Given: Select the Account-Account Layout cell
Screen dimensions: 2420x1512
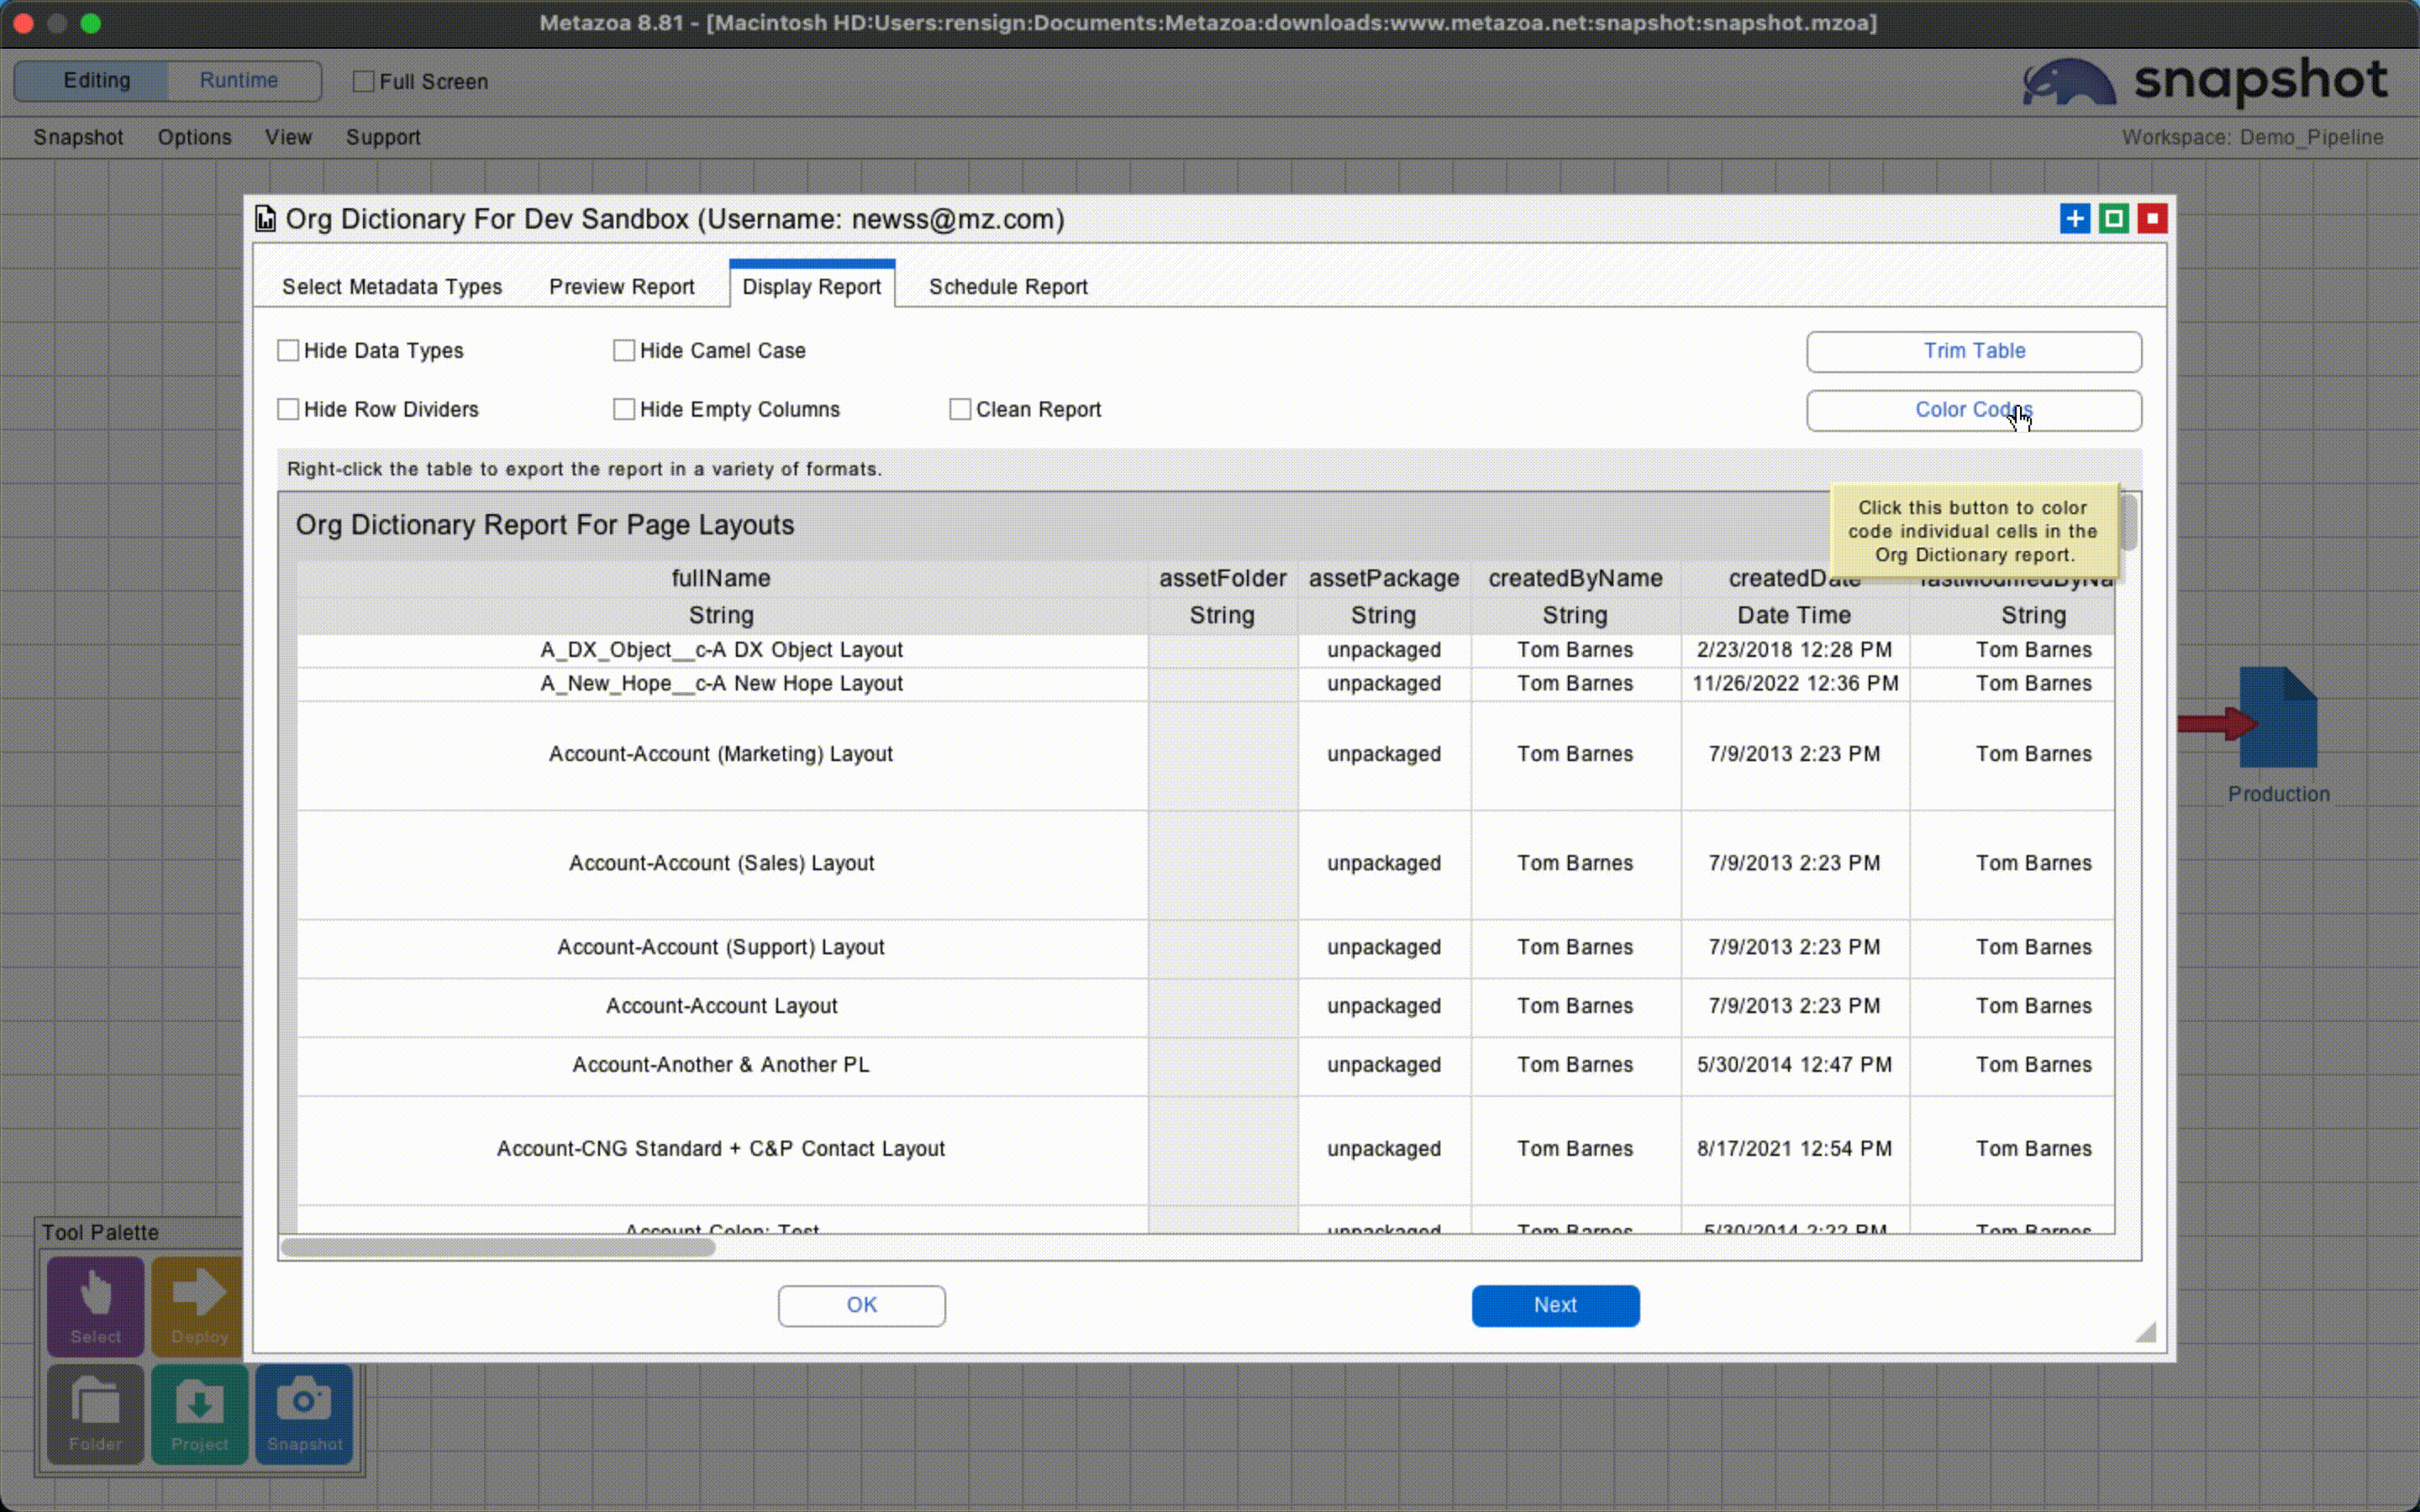Looking at the screenshot, I should 721,1007.
